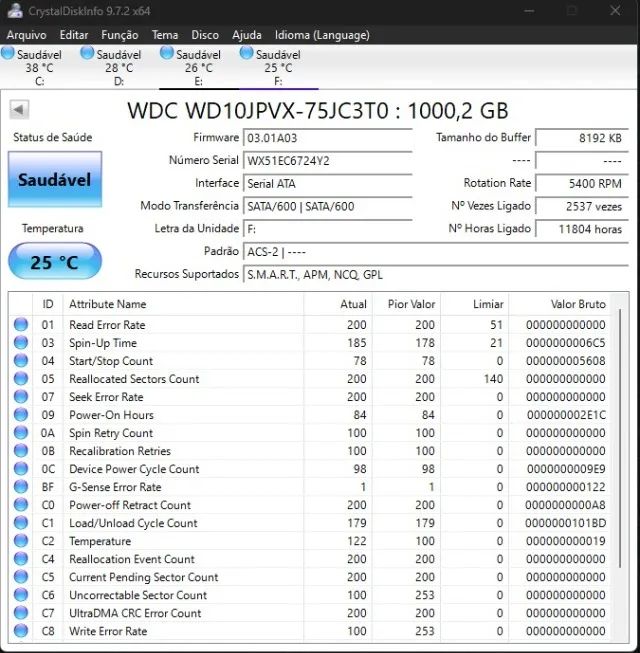Click the power-on hours field 11804 horas

click(x=582, y=229)
